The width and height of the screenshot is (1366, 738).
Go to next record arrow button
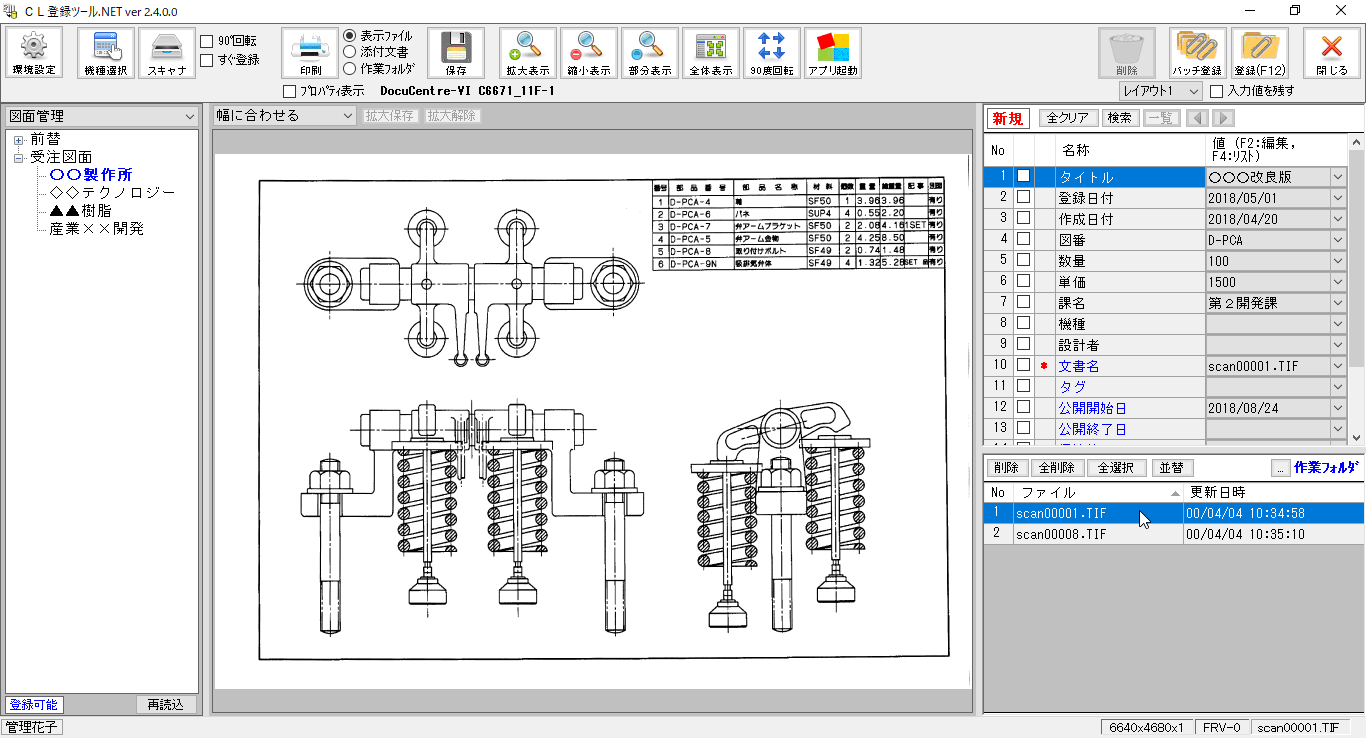[1222, 118]
